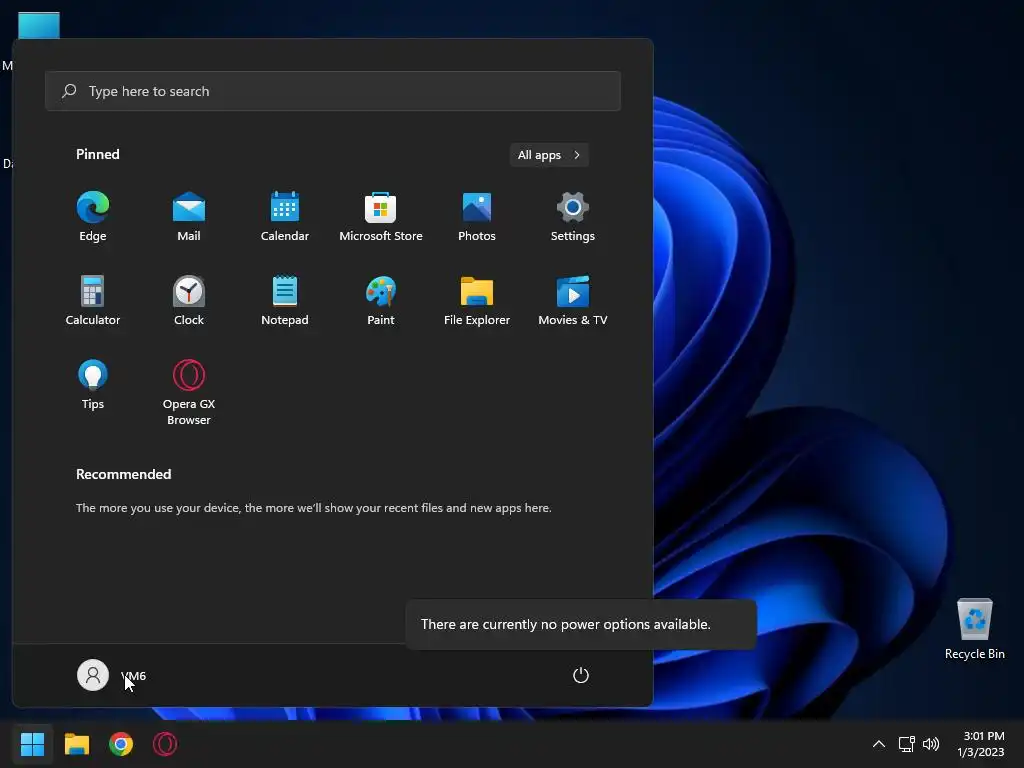Image resolution: width=1024 pixels, height=768 pixels.
Task: Open File Explorer from the taskbar
Action: (76, 744)
